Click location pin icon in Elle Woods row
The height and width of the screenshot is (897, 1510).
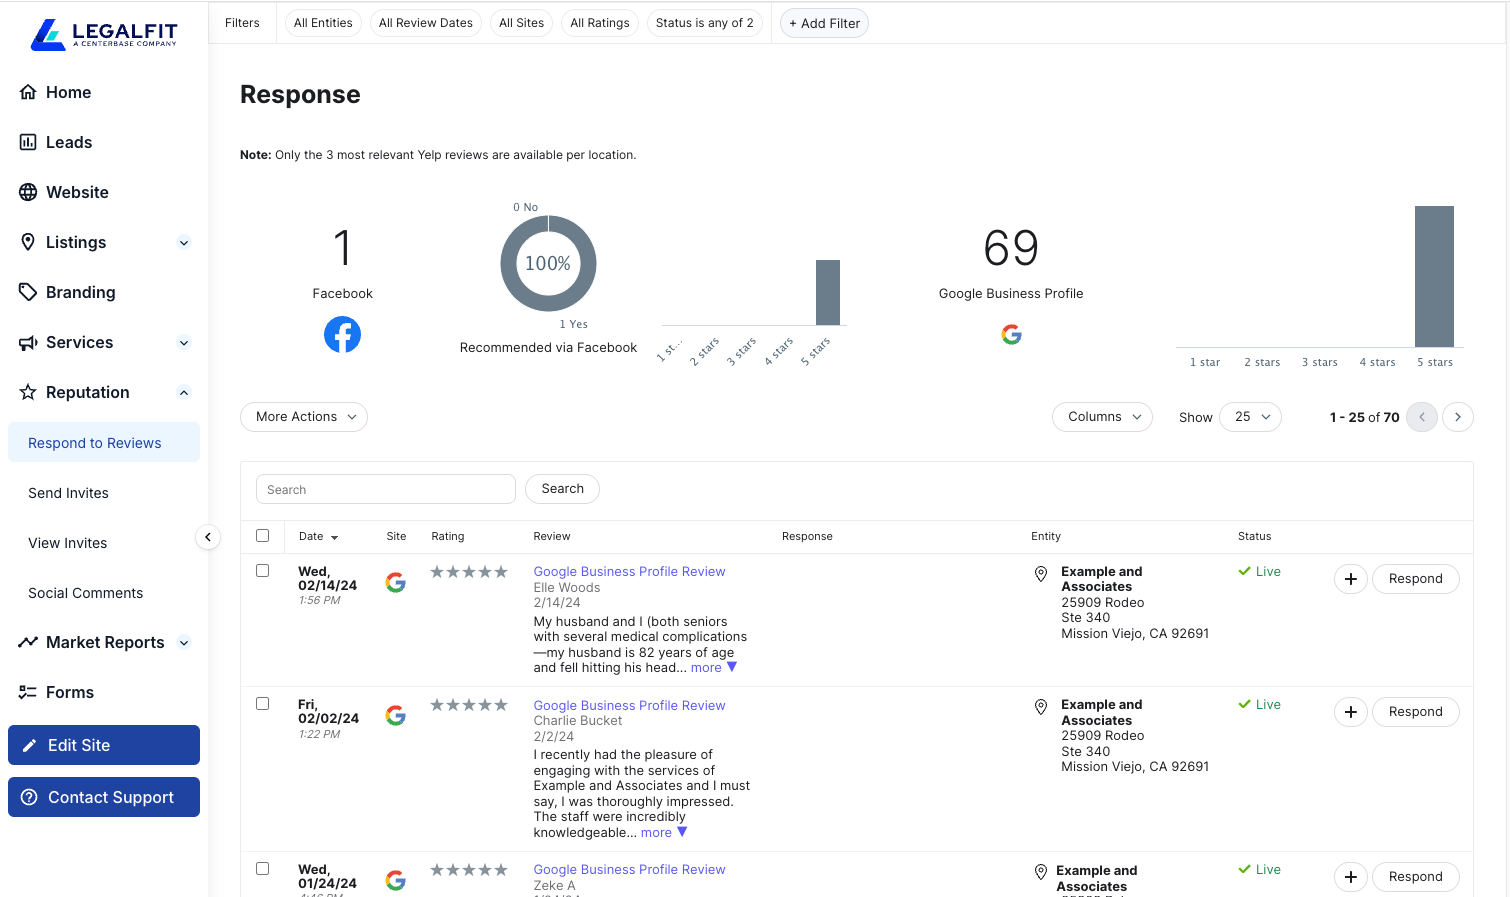pos(1041,574)
